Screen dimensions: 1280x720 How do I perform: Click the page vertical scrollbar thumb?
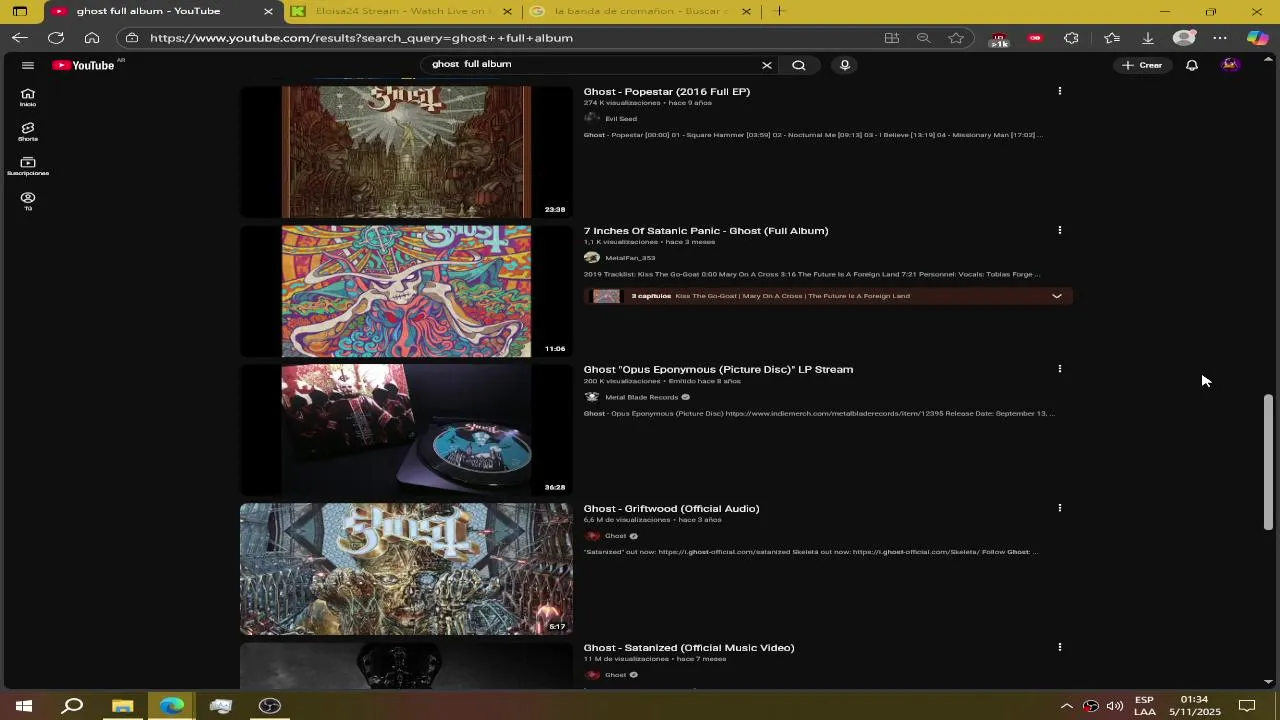pyautogui.click(x=1268, y=462)
